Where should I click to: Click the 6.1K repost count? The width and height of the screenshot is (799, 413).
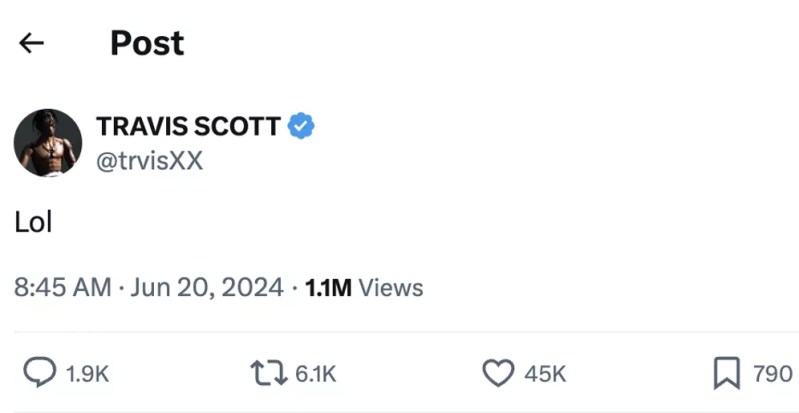(316, 374)
